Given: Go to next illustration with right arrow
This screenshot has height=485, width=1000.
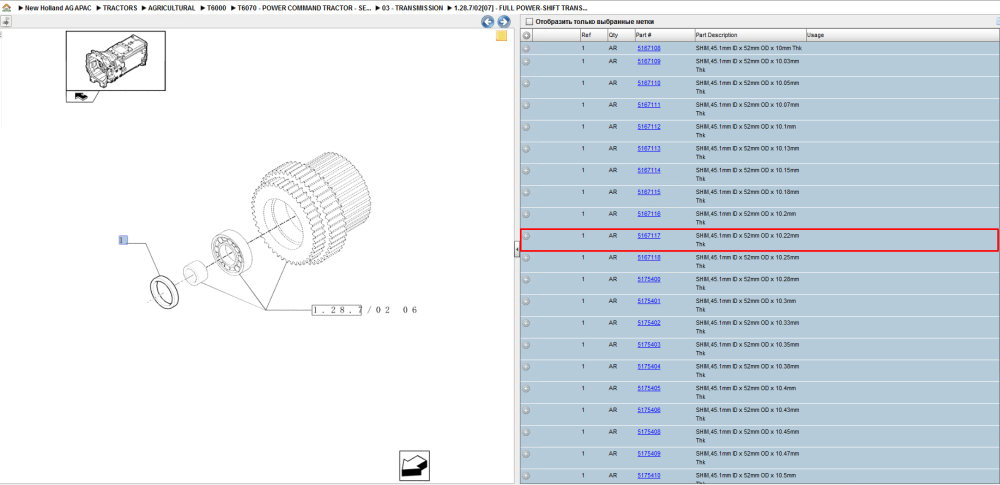Looking at the screenshot, I should click(x=504, y=22).
